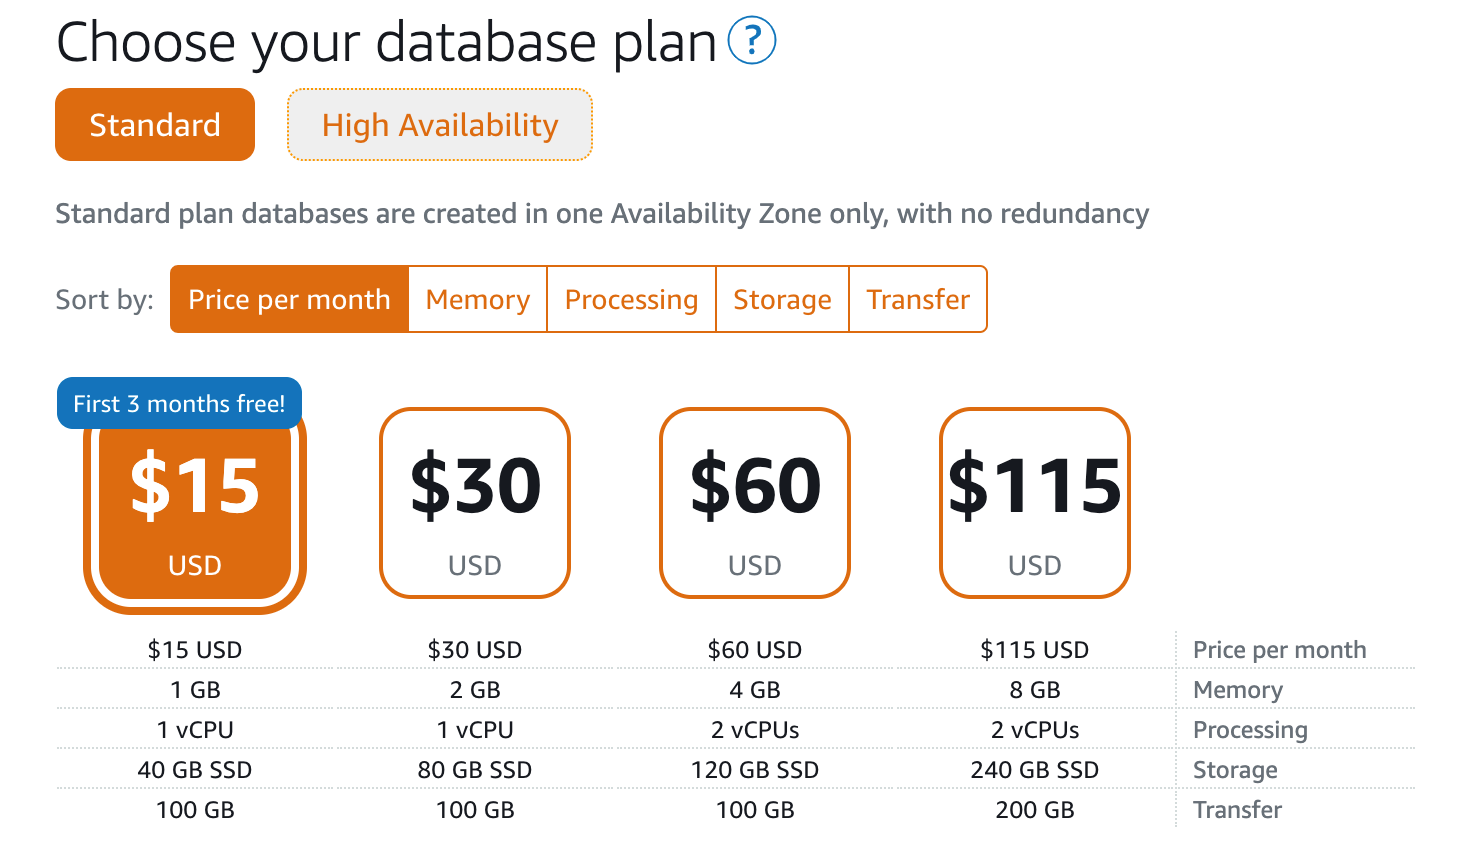The image size is (1458, 846).
Task: Sort plans by Transfer
Action: pos(918,299)
